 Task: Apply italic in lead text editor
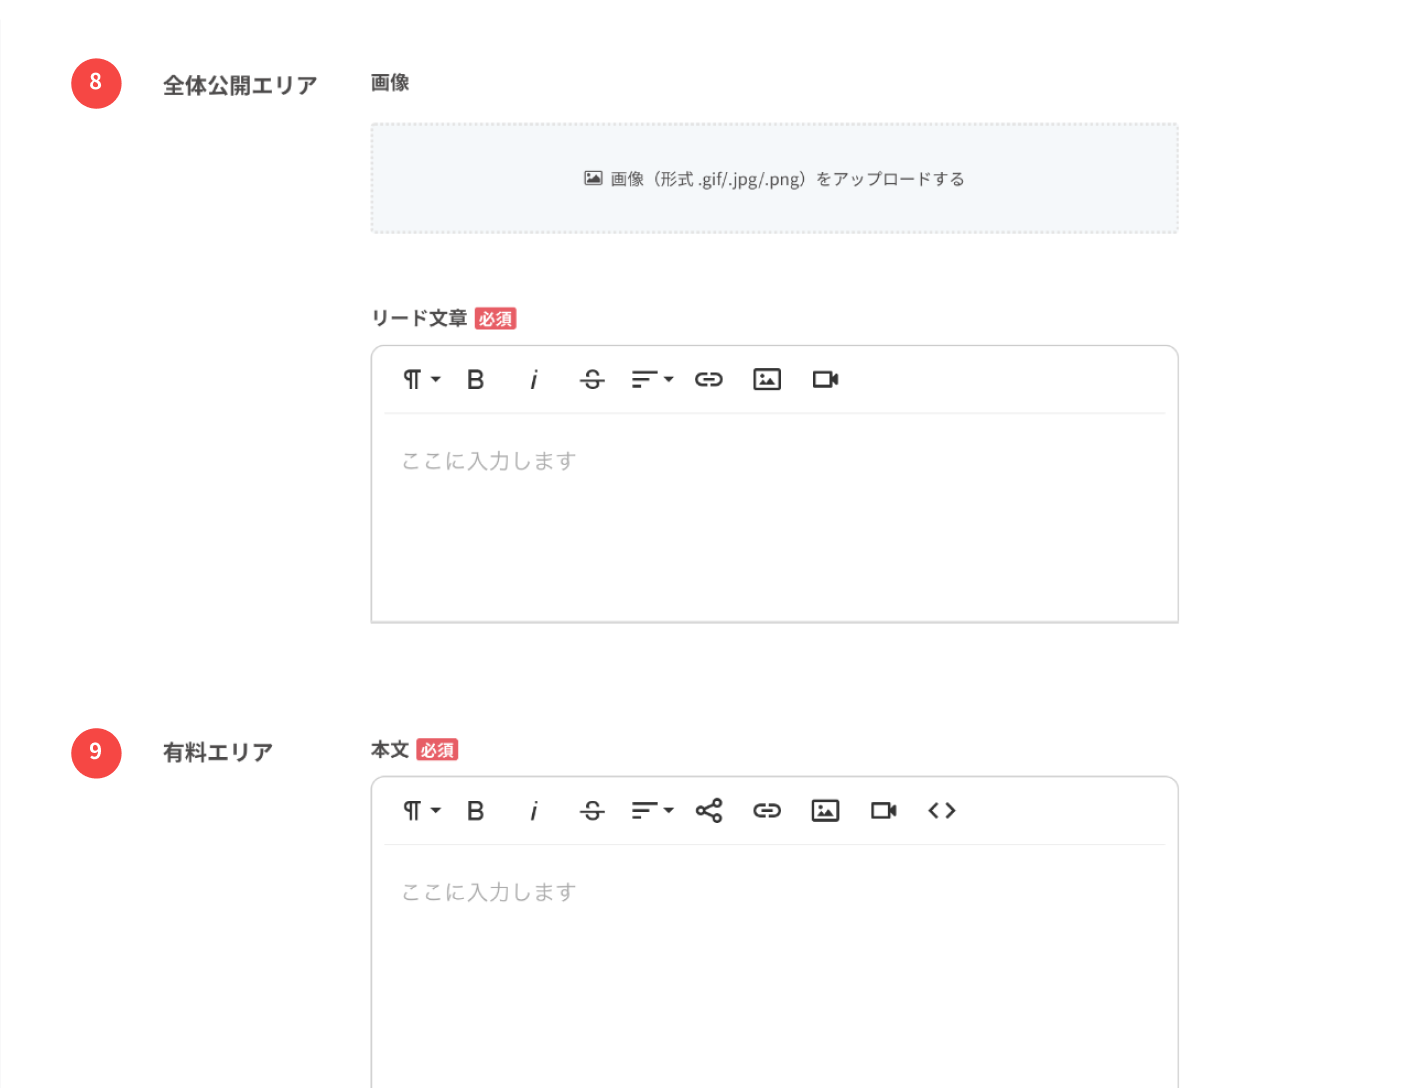point(534,380)
